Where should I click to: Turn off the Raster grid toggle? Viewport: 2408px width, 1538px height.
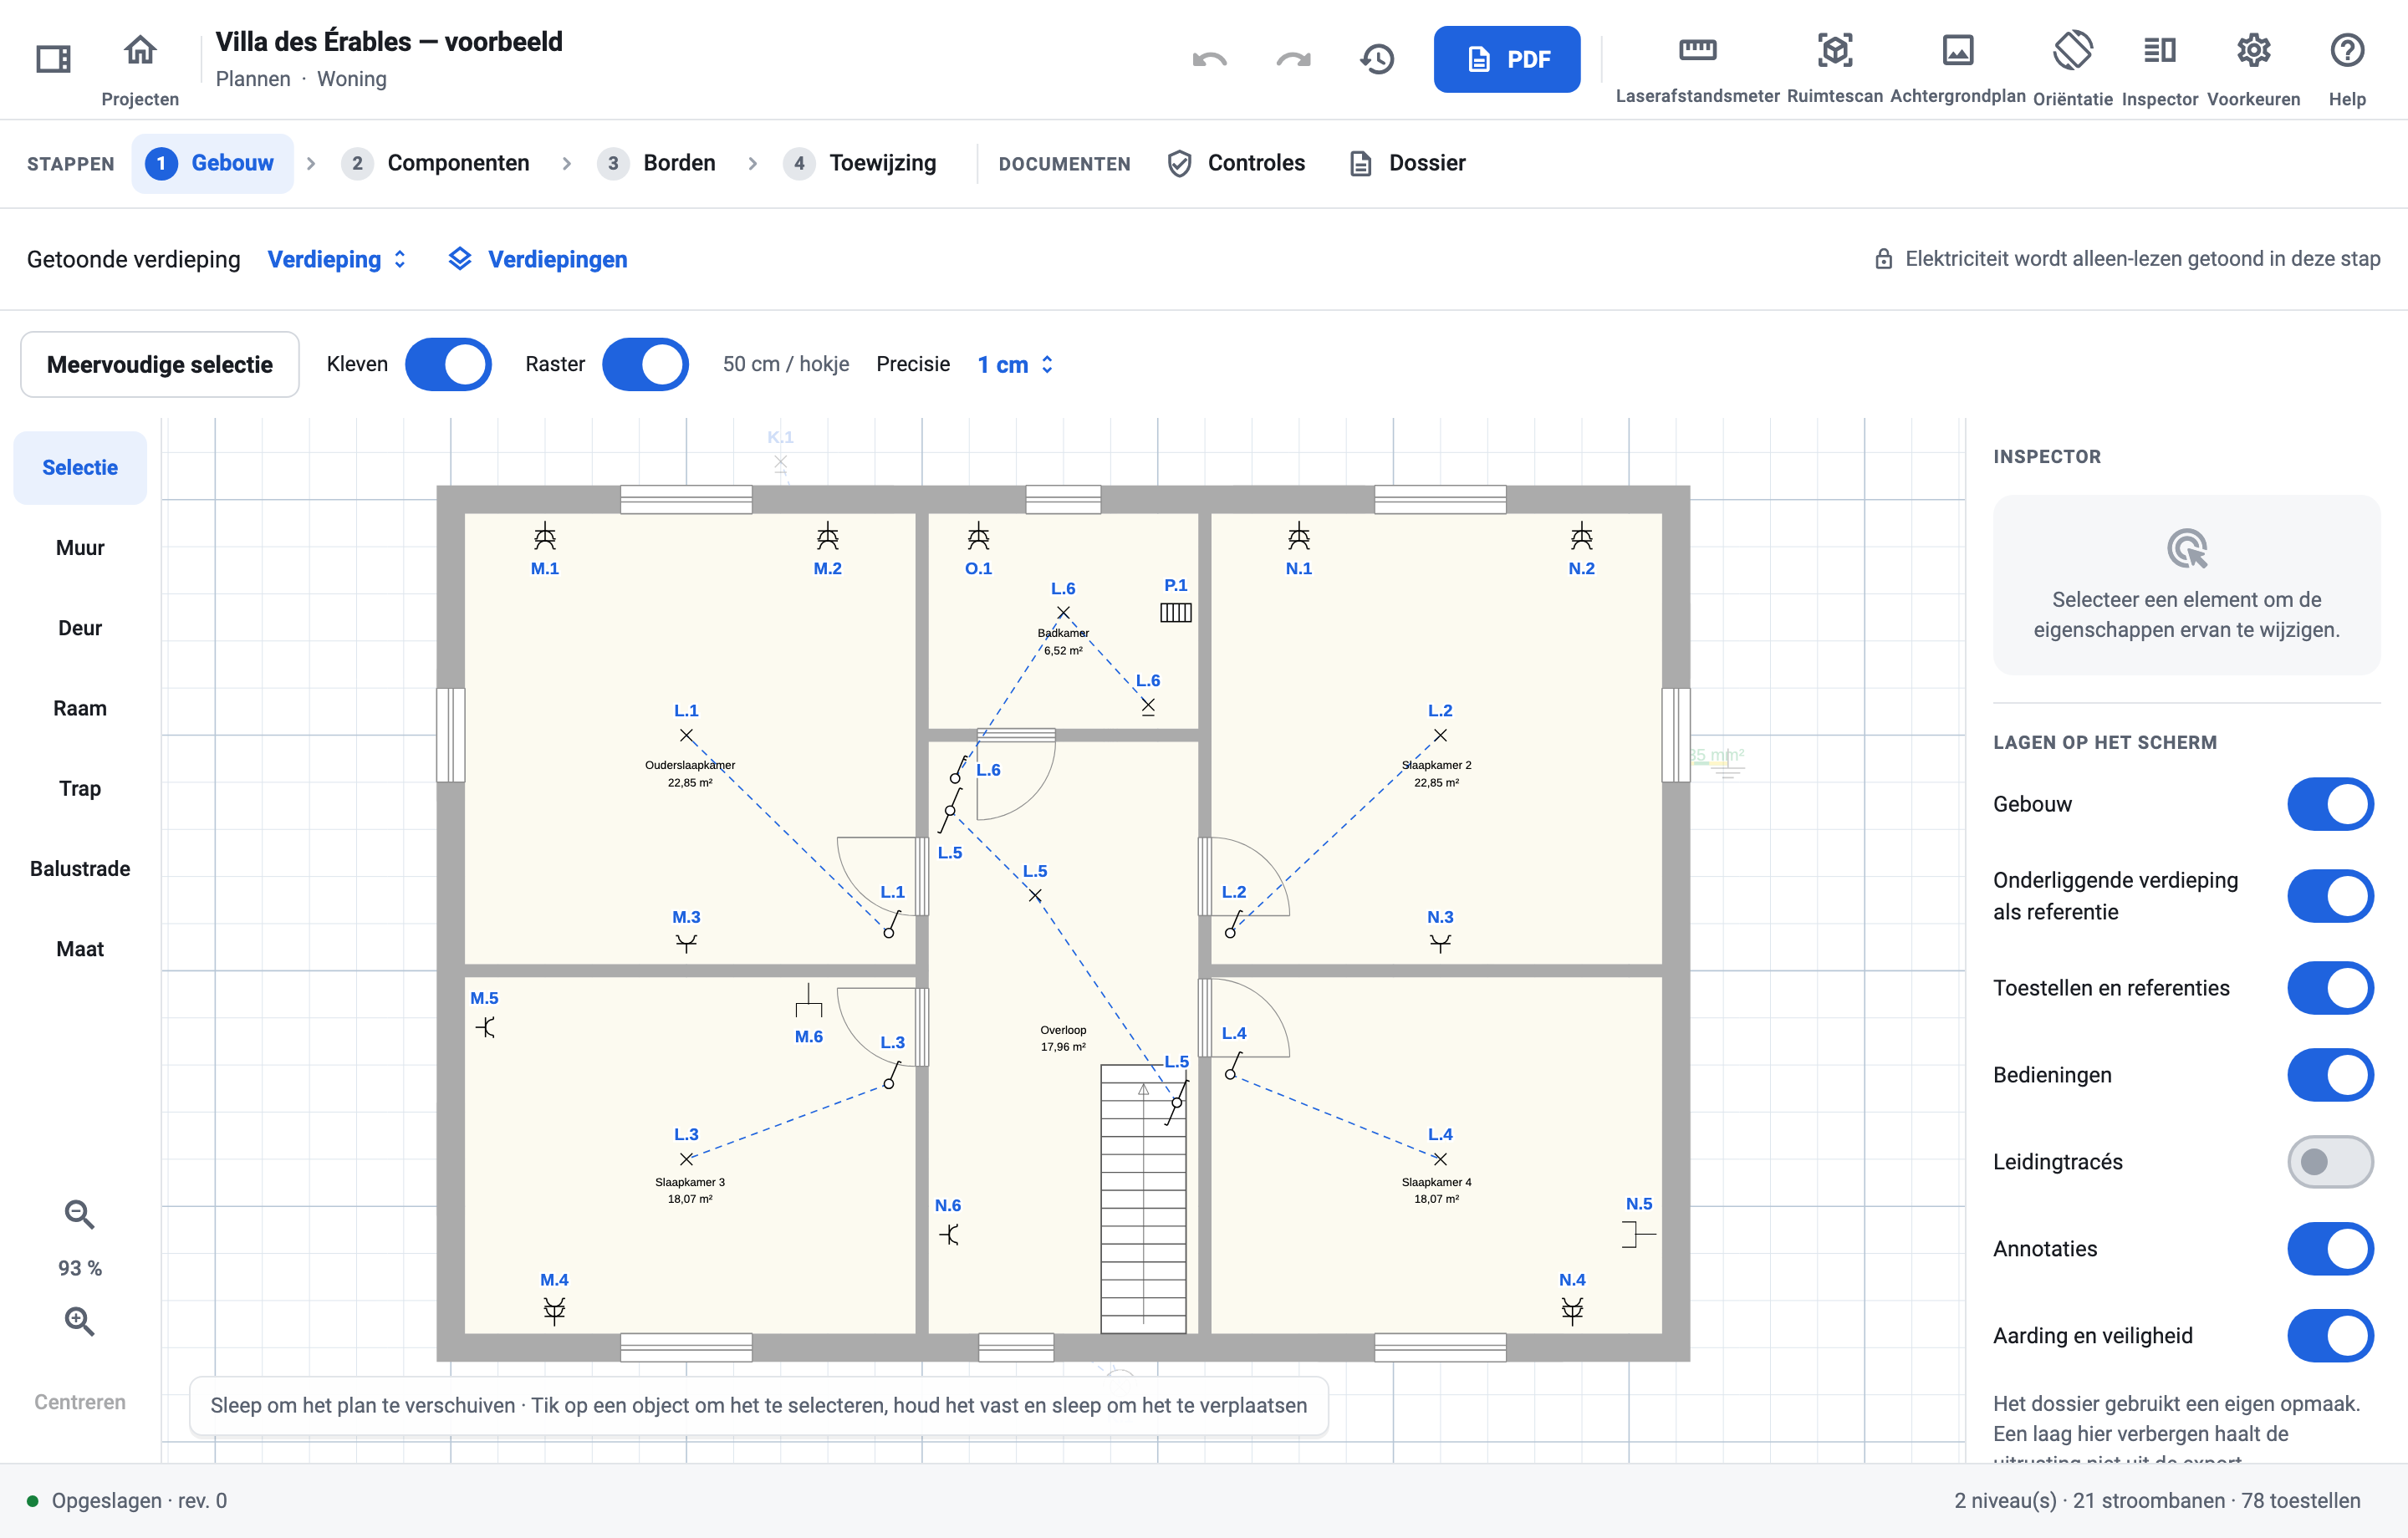tap(645, 364)
